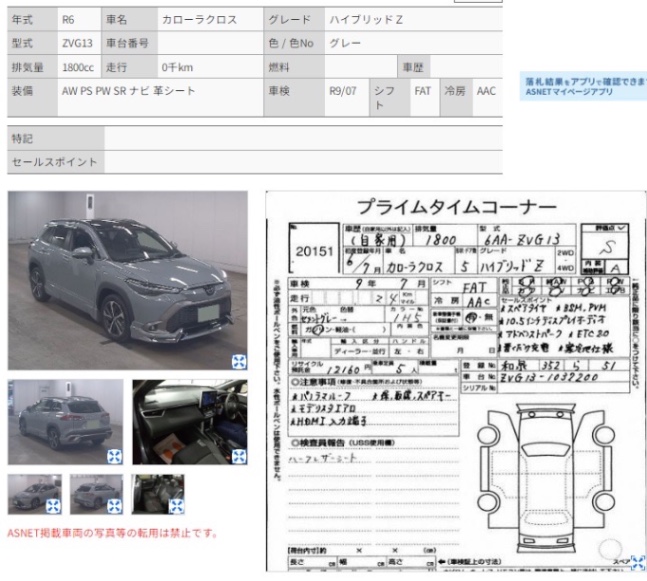Viewport: 647px width, 581px height.
Task: Select the R6 model year cell
Action: pos(79,19)
